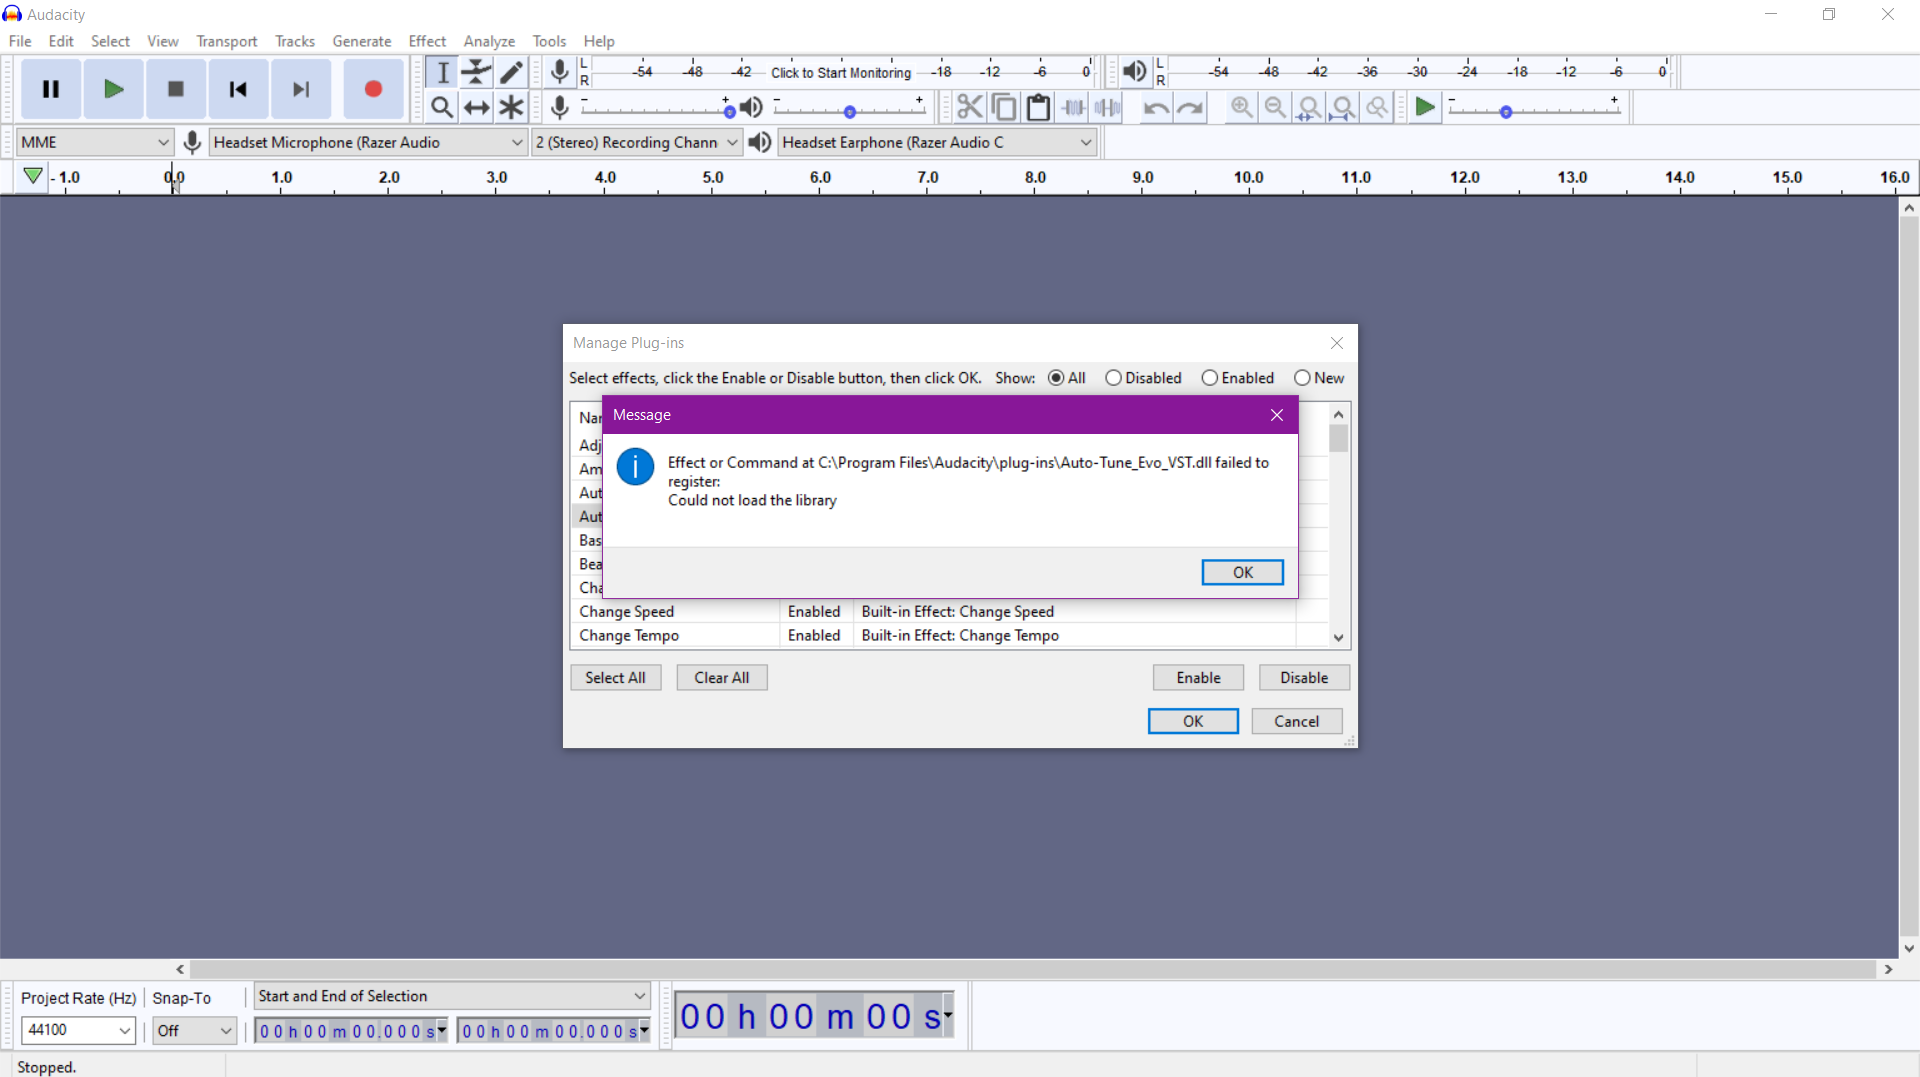Open the Headset Microphone recording device dropdown
The width and height of the screenshot is (1920, 1077).
[x=368, y=142]
